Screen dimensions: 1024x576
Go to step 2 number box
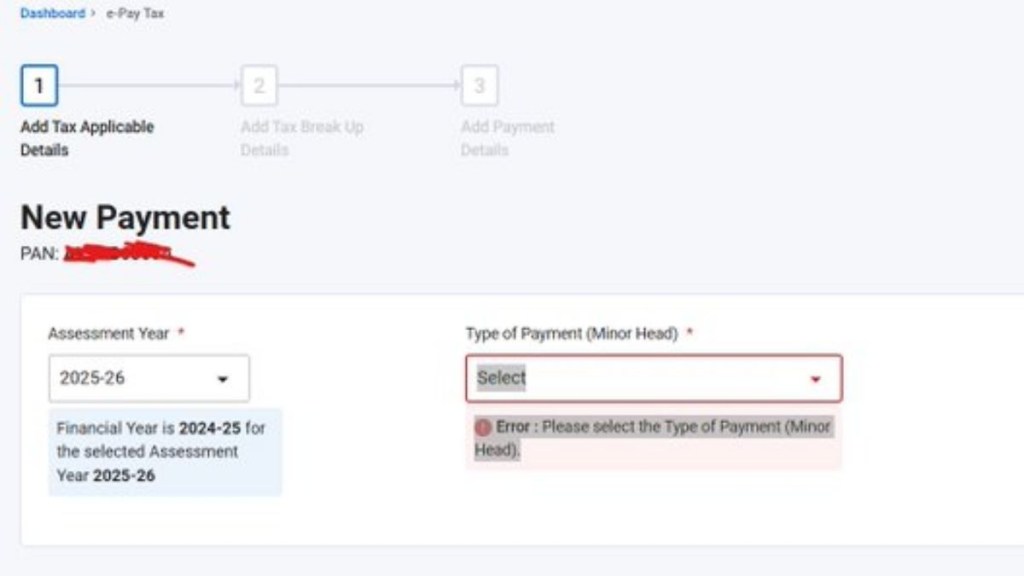pyautogui.click(x=259, y=86)
